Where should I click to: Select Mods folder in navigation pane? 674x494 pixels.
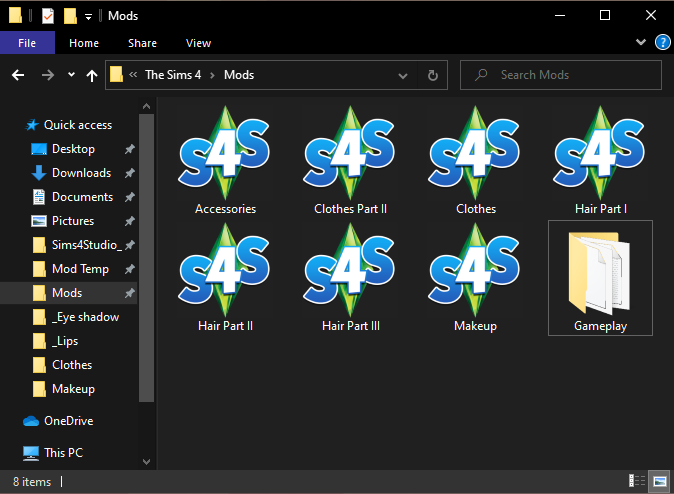[x=69, y=293]
